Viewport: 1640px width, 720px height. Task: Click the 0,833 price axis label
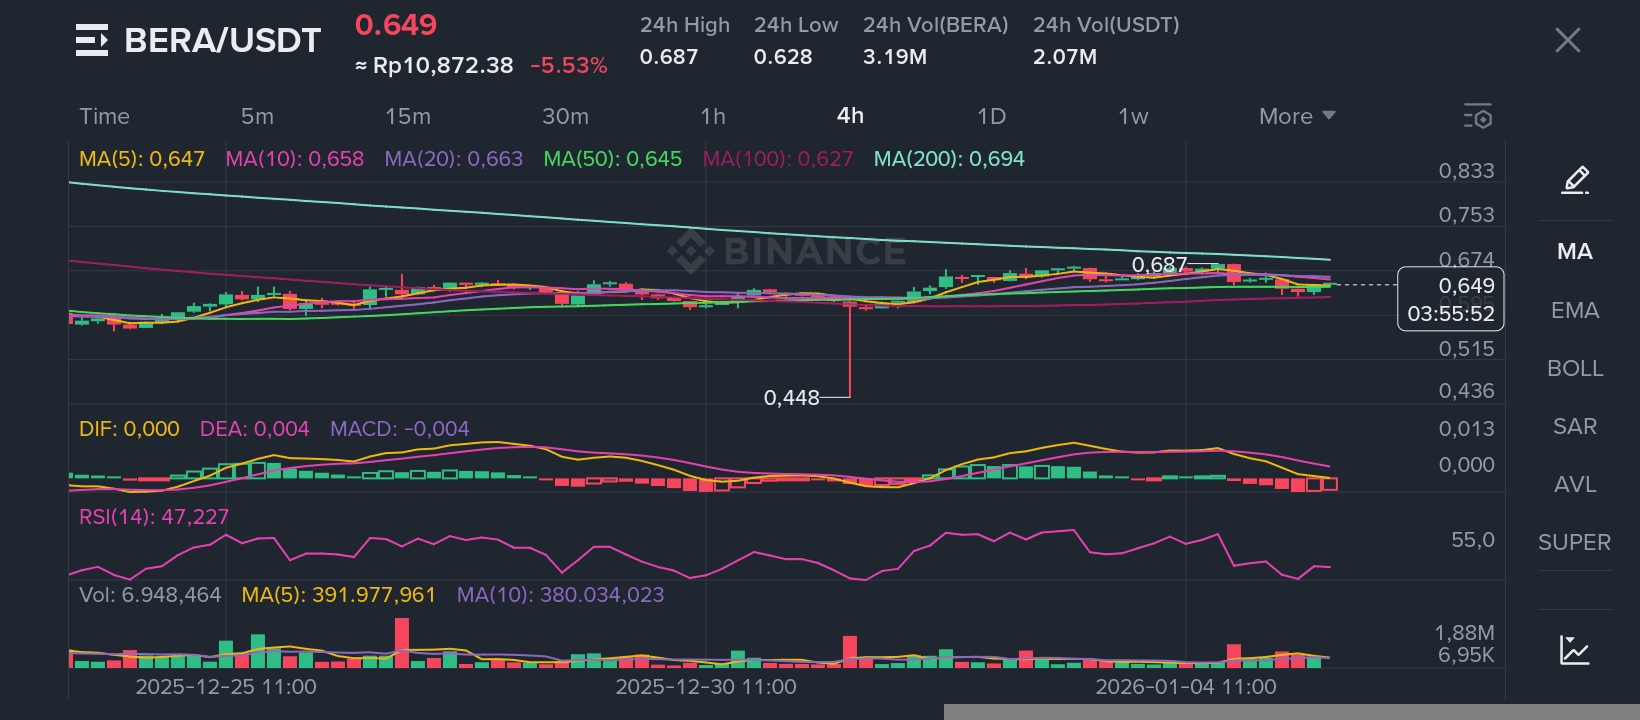[x=1466, y=171]
